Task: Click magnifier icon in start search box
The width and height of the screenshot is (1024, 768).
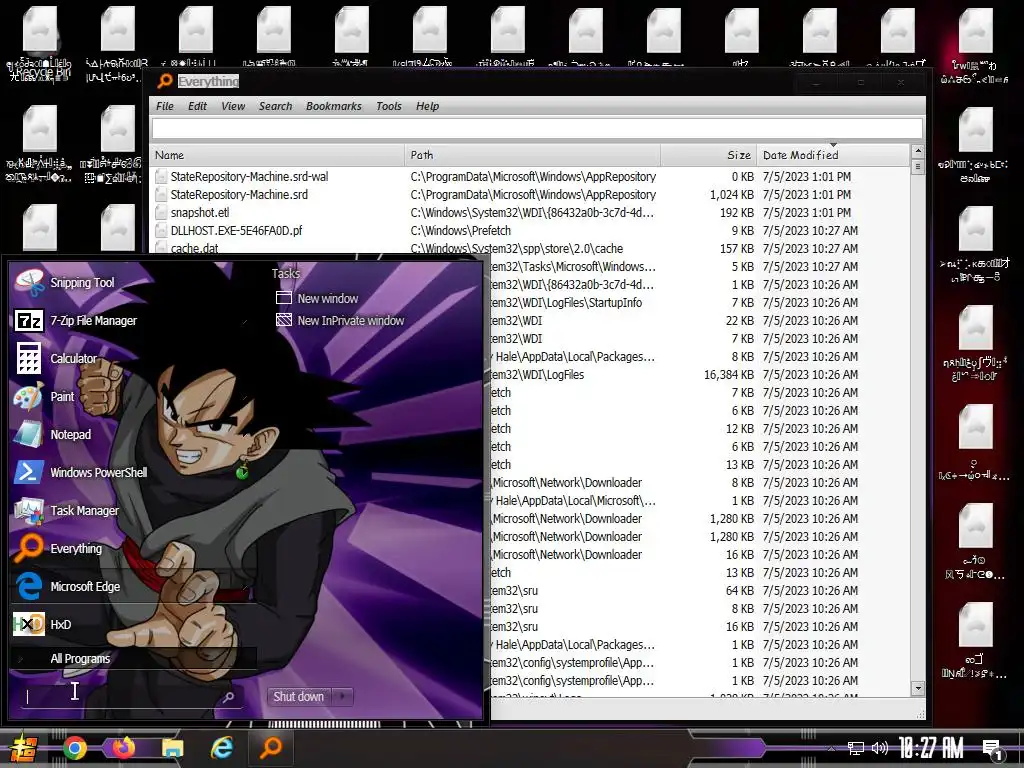Action: (x=229, y=697)
